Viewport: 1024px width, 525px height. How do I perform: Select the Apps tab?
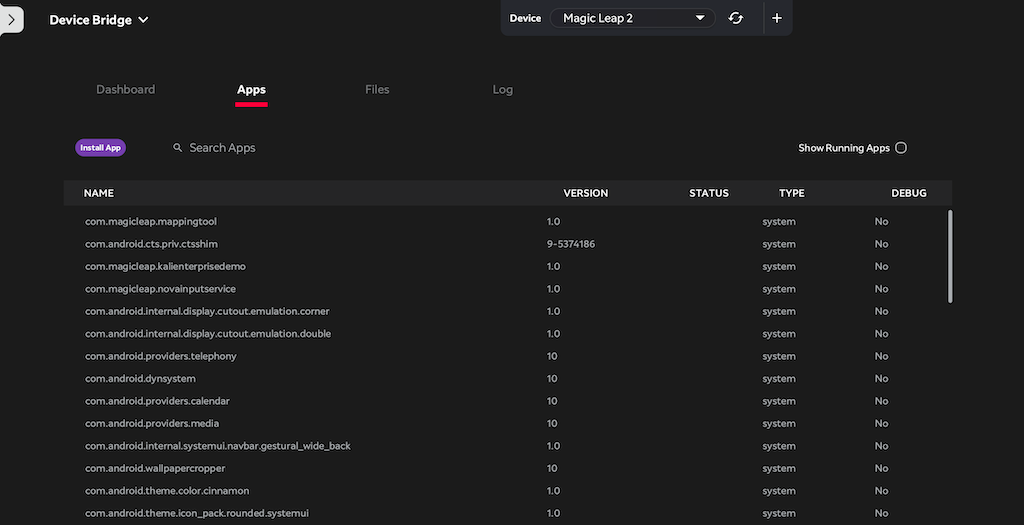coord(251,90)
